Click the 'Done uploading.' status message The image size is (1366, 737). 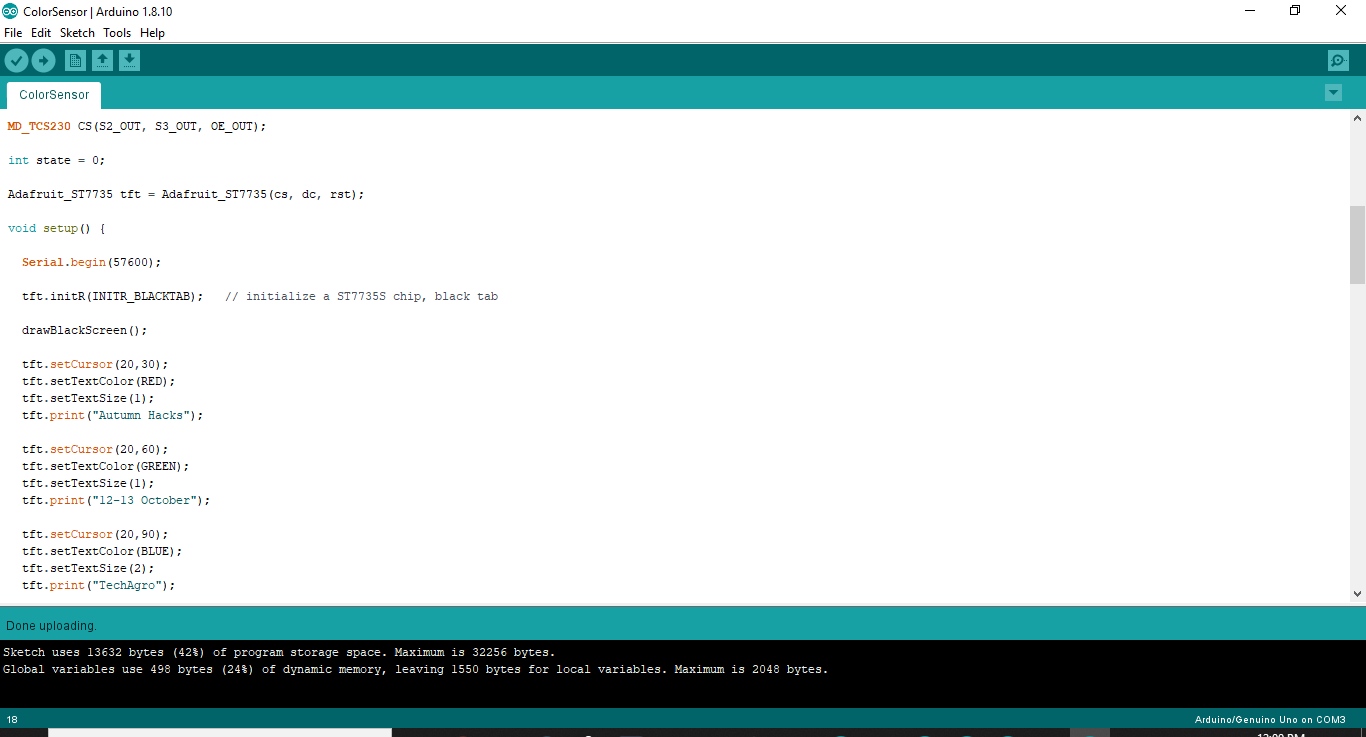(52, 626)
